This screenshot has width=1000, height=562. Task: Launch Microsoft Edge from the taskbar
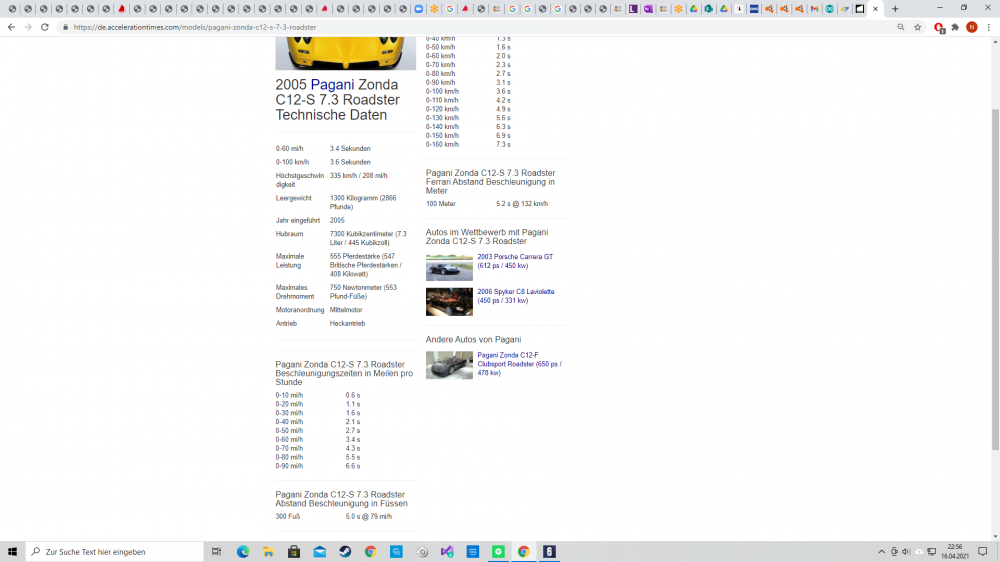[243, 552]
